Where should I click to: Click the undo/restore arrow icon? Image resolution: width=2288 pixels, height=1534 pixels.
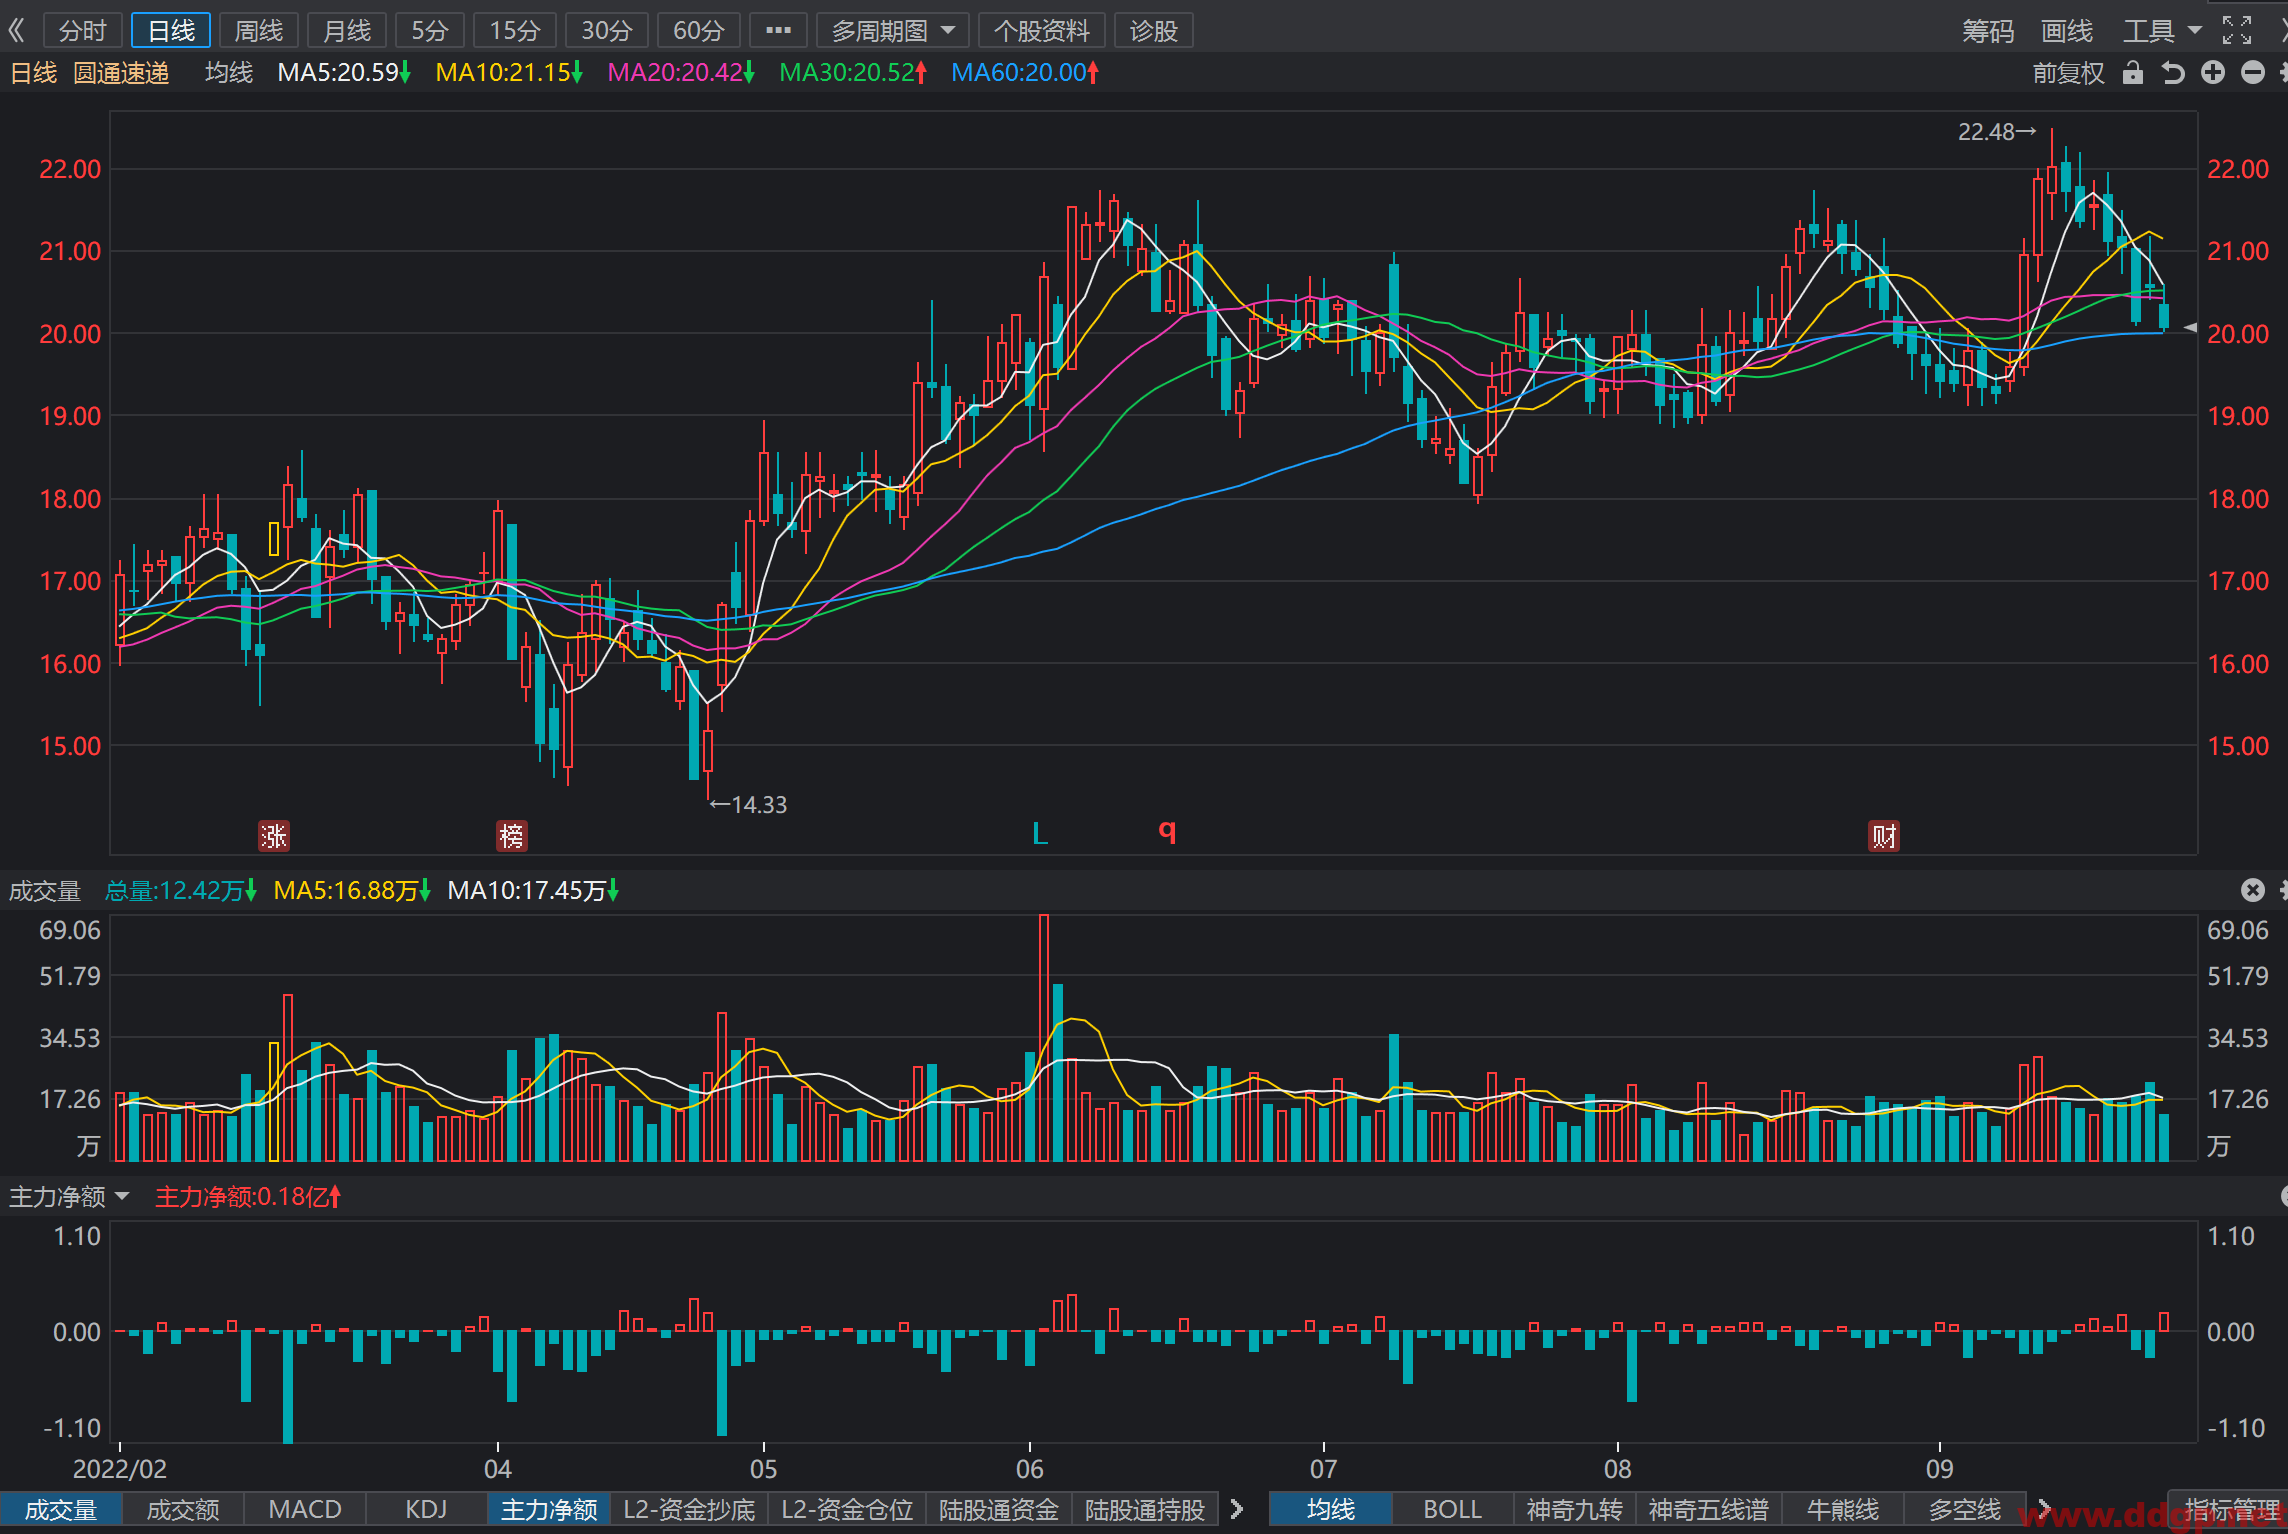pyautogui.click(x=2172, y=73)
